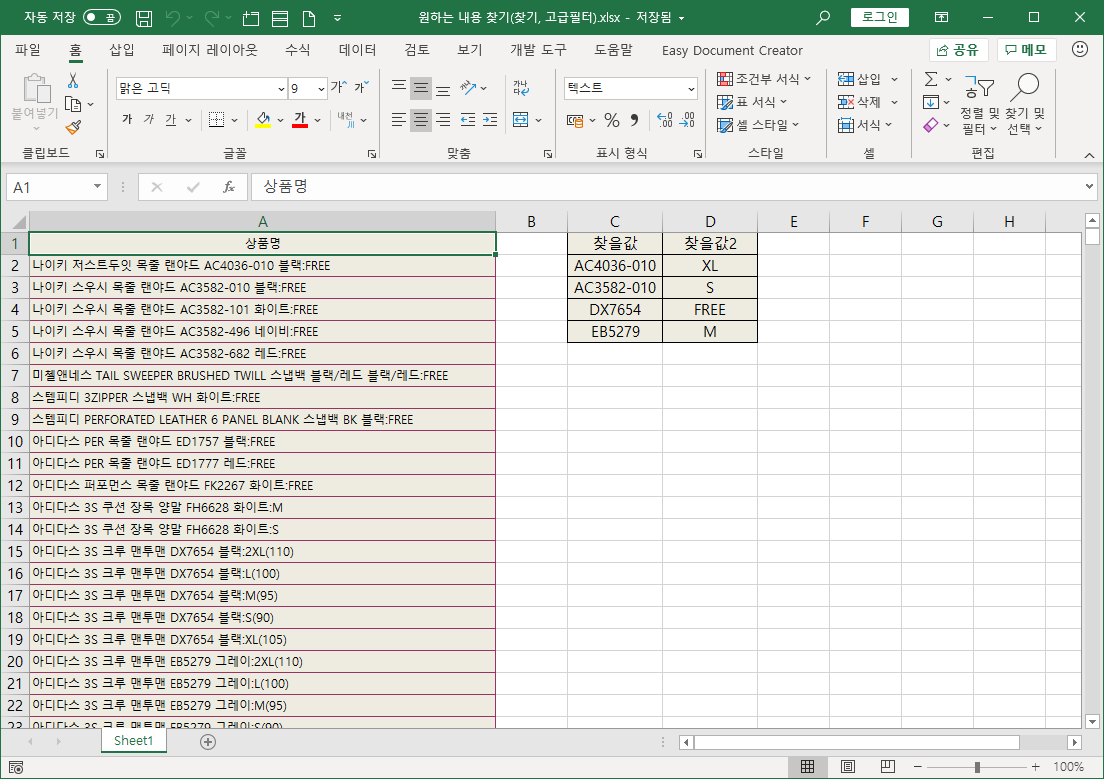Toggle bold formatting
This screenshot has height=779, width=1104.
(127, 120)
